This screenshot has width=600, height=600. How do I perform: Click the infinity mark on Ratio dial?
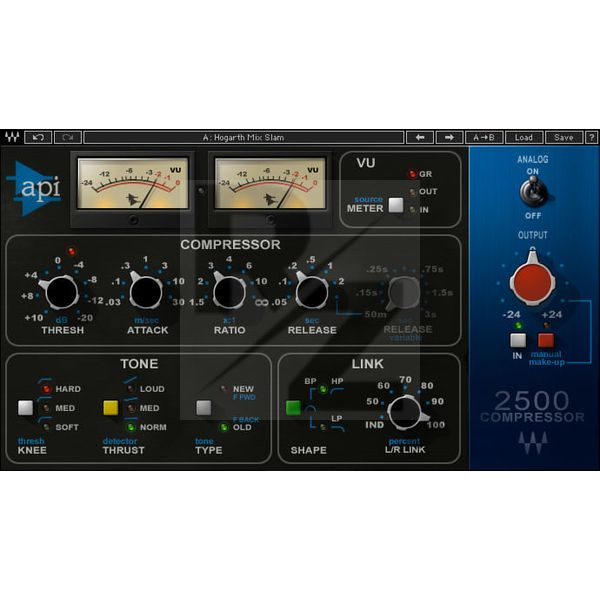tap(261, 303)
